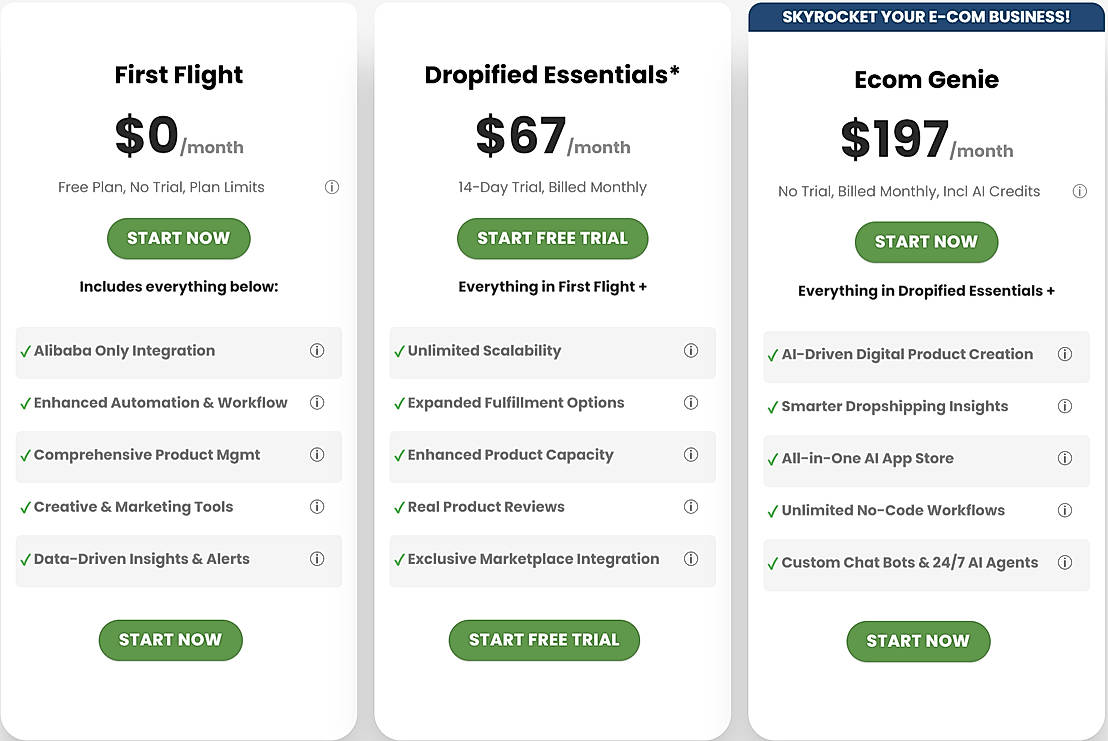This screenshot has height=741, width=1108.
Task: Click bottom Start Free Trial button
Action: click(x=544, y=640)
